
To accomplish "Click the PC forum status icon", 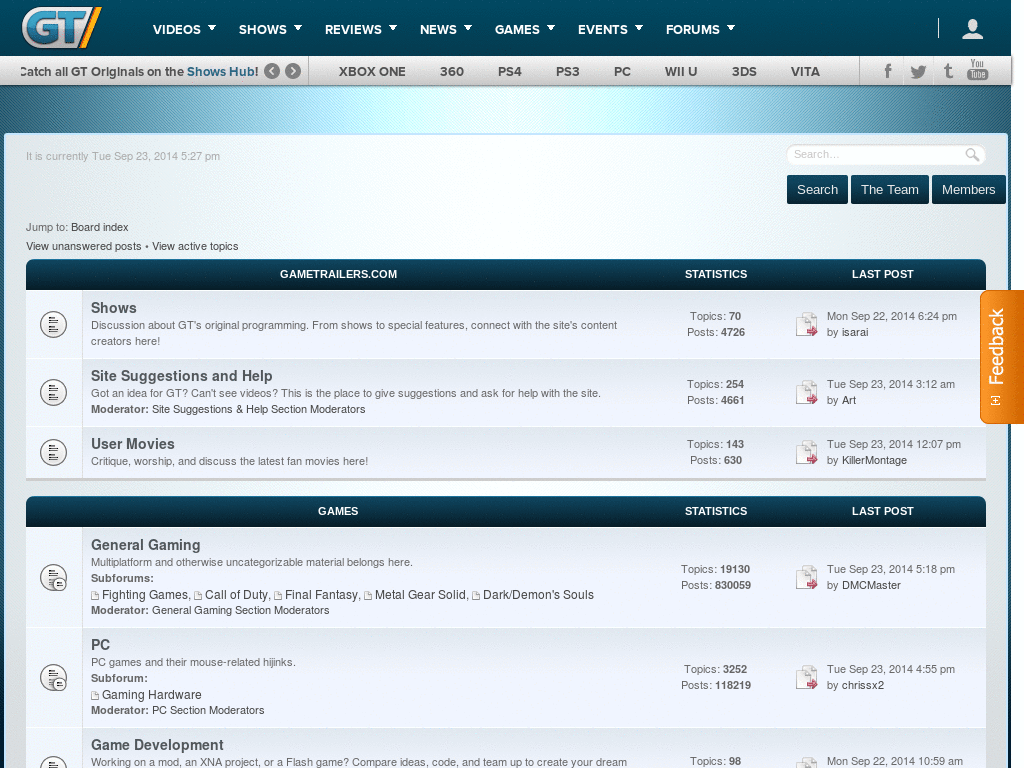I will click(54, 678).
